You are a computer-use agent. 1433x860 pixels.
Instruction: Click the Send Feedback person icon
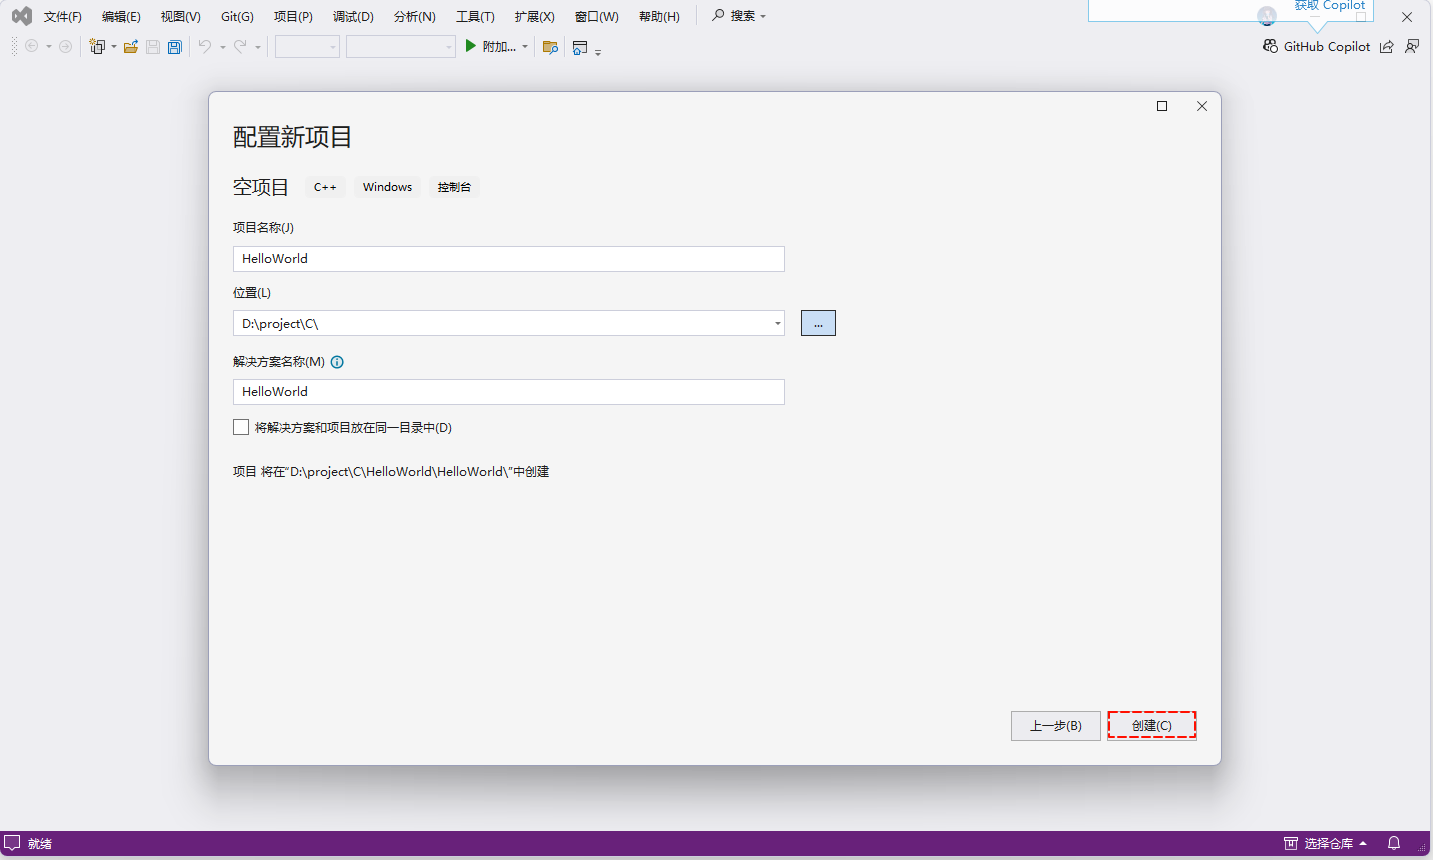click(x=1412, y=47)
